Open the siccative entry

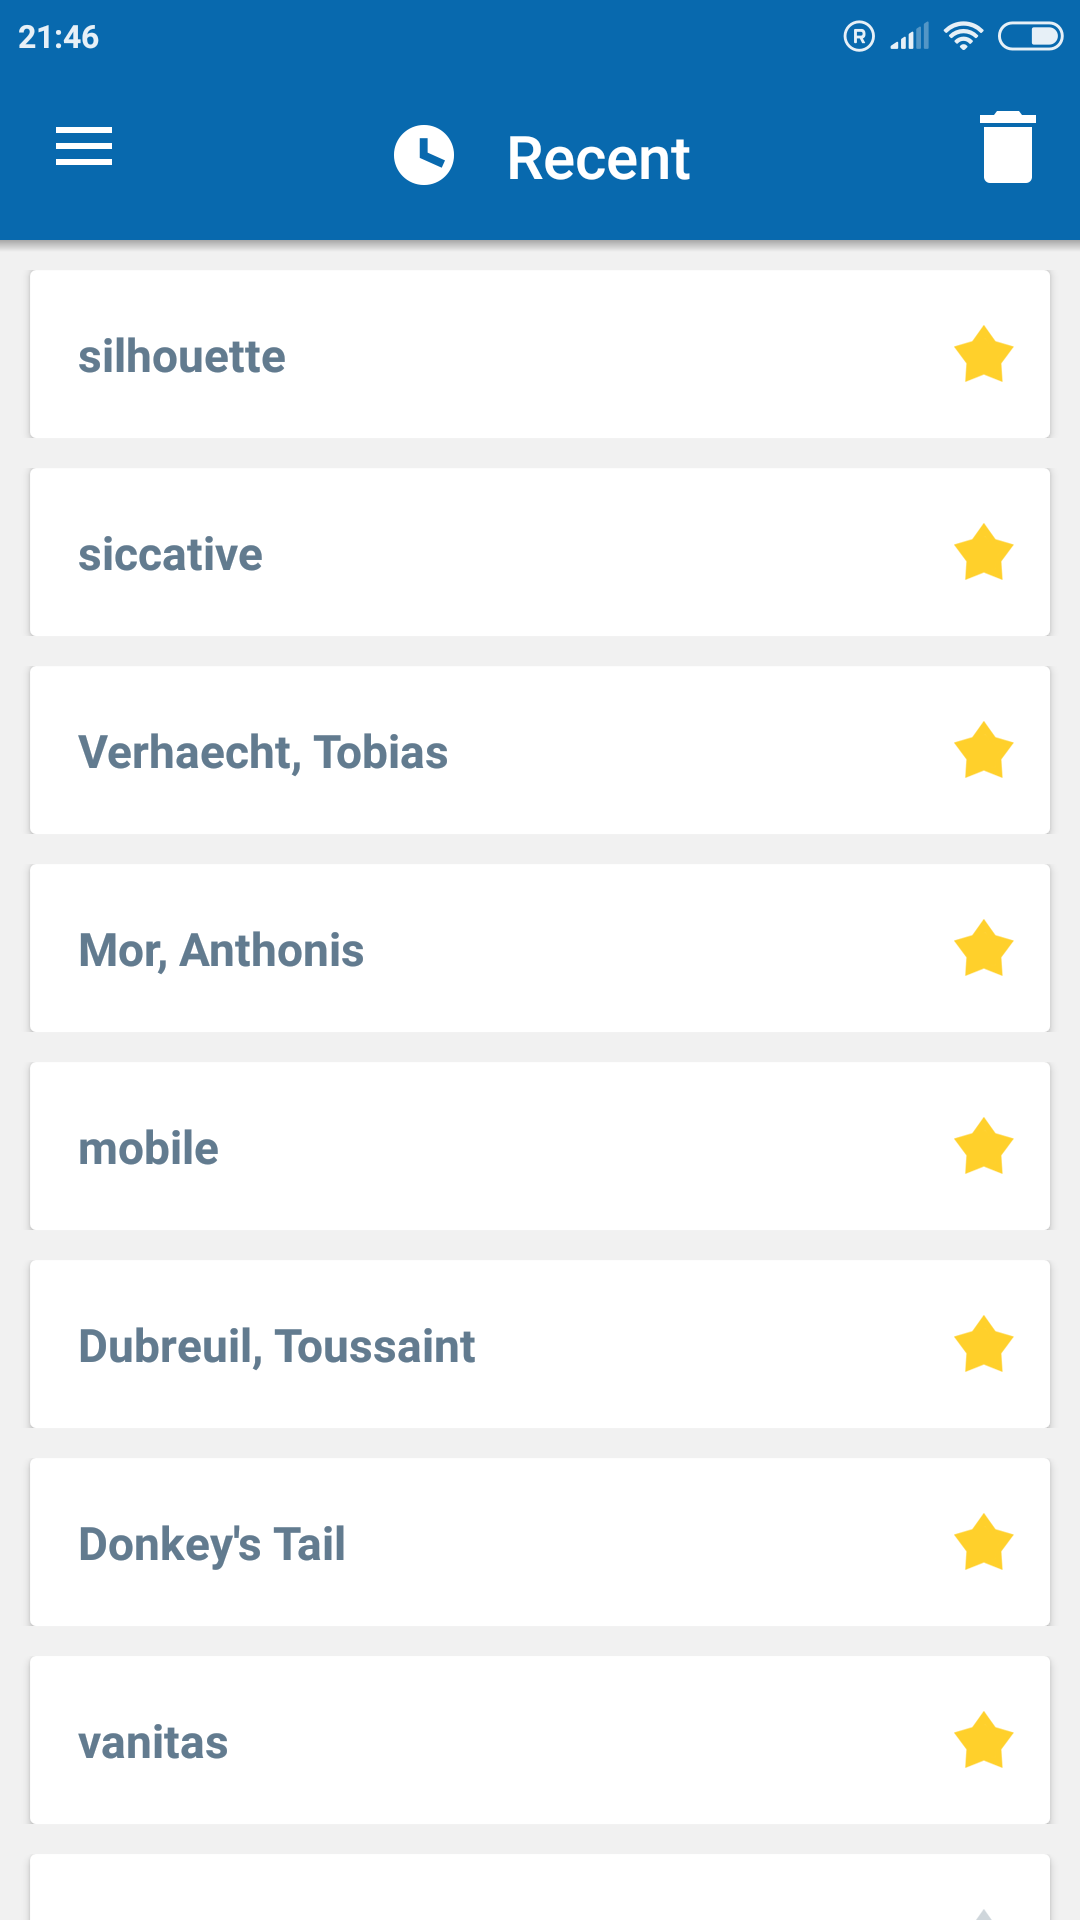click(x=540, y=552)
